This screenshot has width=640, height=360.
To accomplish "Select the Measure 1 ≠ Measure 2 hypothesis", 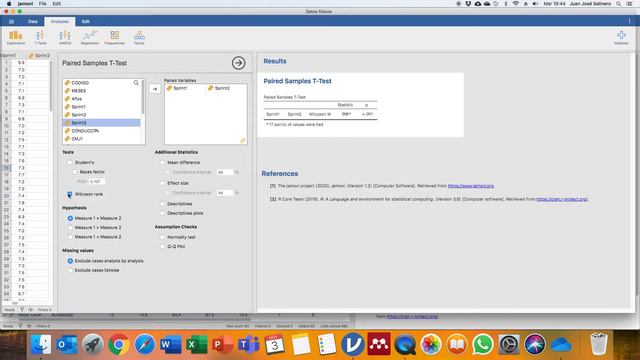I will pyautogui.click(x=70, y=218).
